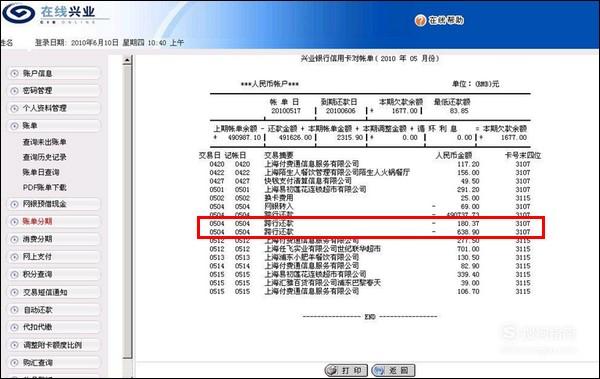Viewport: 600px width, 379px height.
Task: Select the 换卡费用 transaction text
Action: [x=279, y=198]
